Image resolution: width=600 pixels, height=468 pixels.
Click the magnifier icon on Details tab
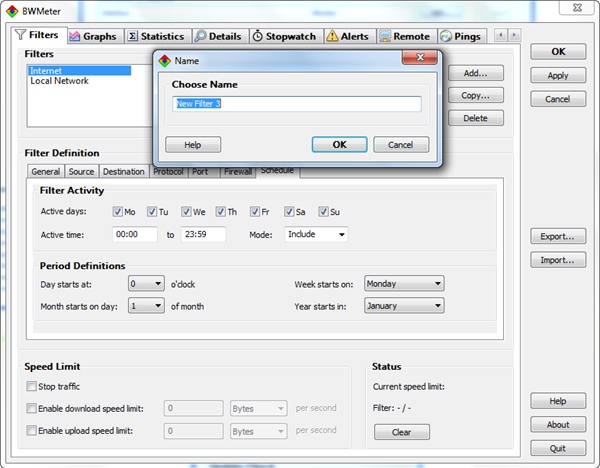pyautogui.click(x=201, y=36)
